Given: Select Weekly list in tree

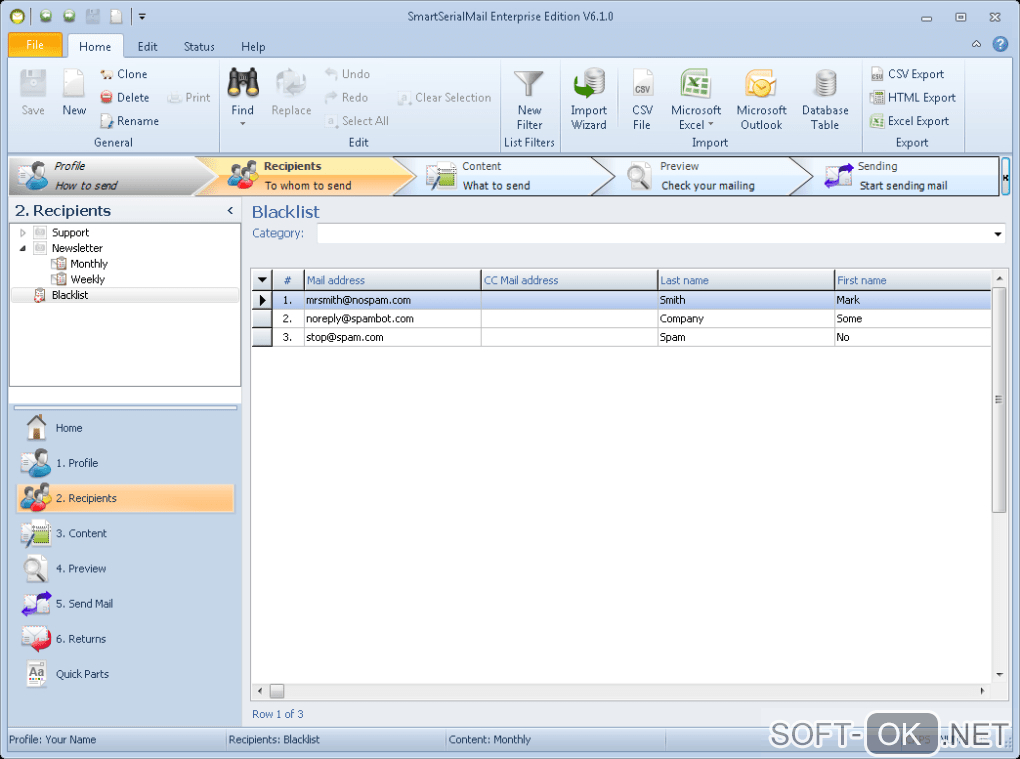Looking at the screenshot, I should 87,280.
